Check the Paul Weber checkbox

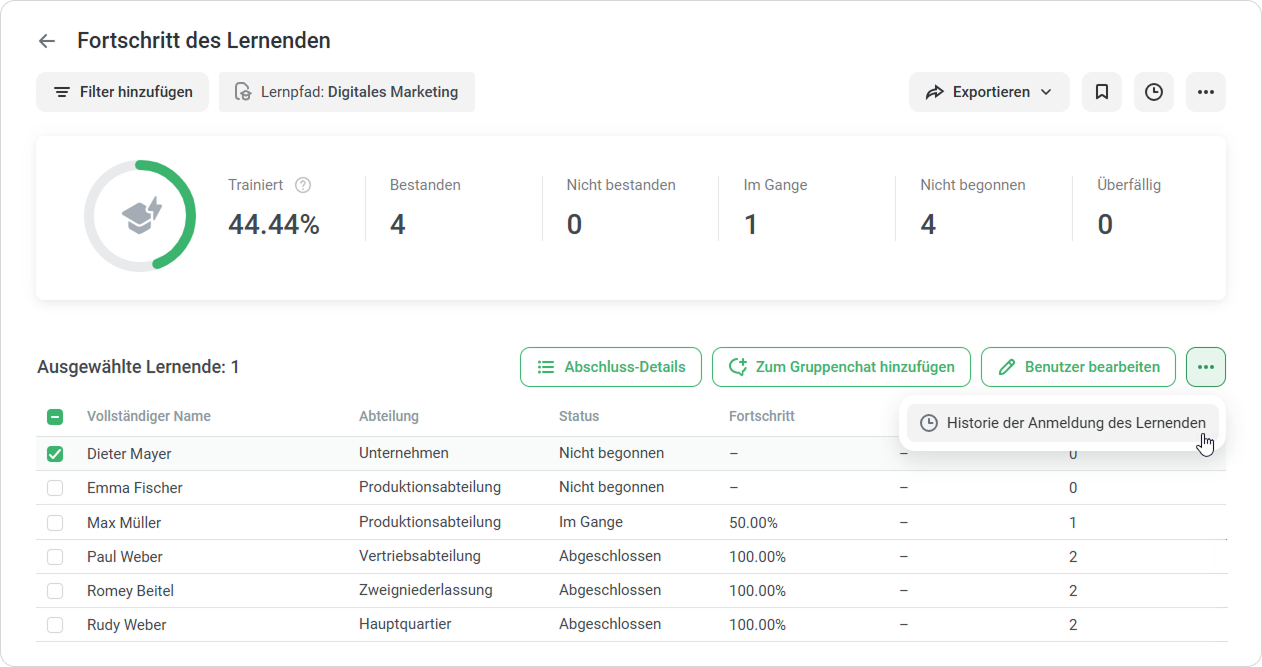[x=55, y=557]
